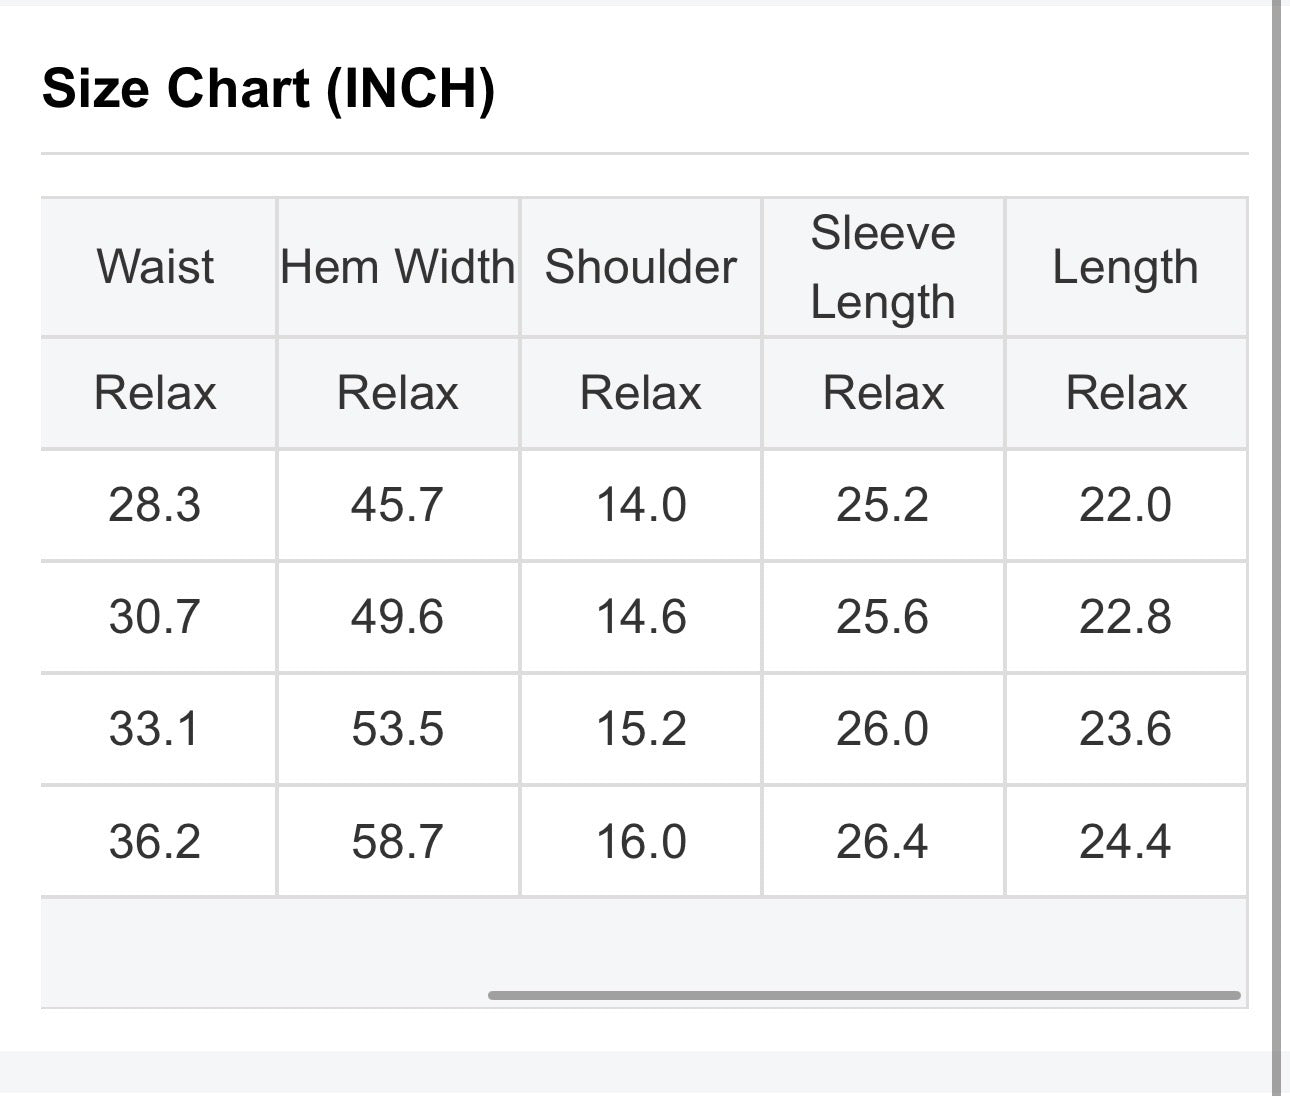
Task: Click the 53.5 hem width cell
Action: (398, 728)
